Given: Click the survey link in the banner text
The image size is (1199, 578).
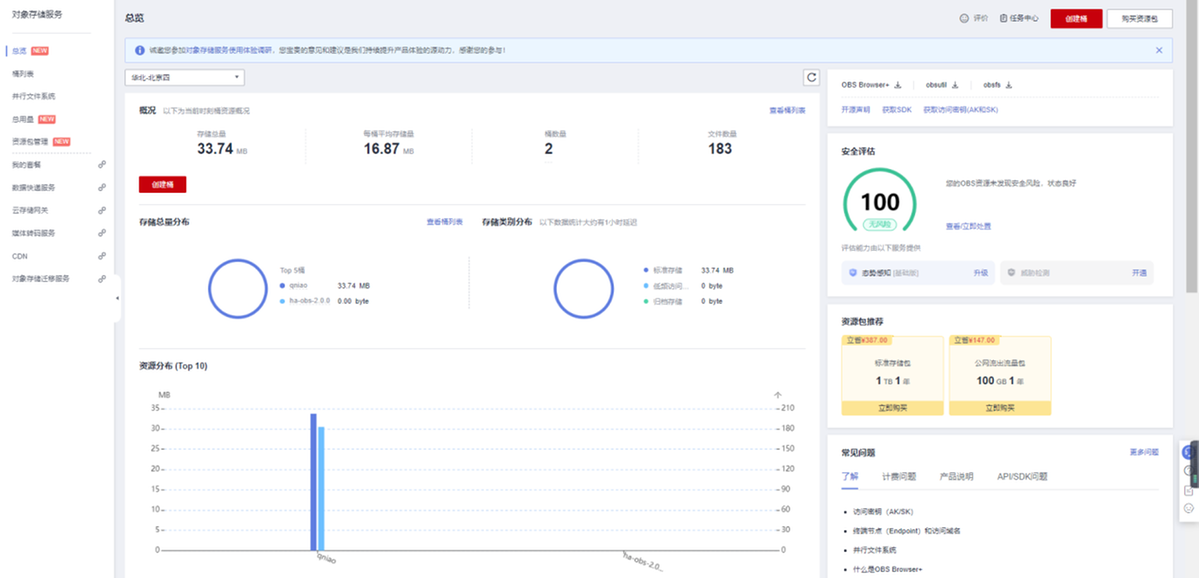Looking at the screenshot, I should [229, 50].
